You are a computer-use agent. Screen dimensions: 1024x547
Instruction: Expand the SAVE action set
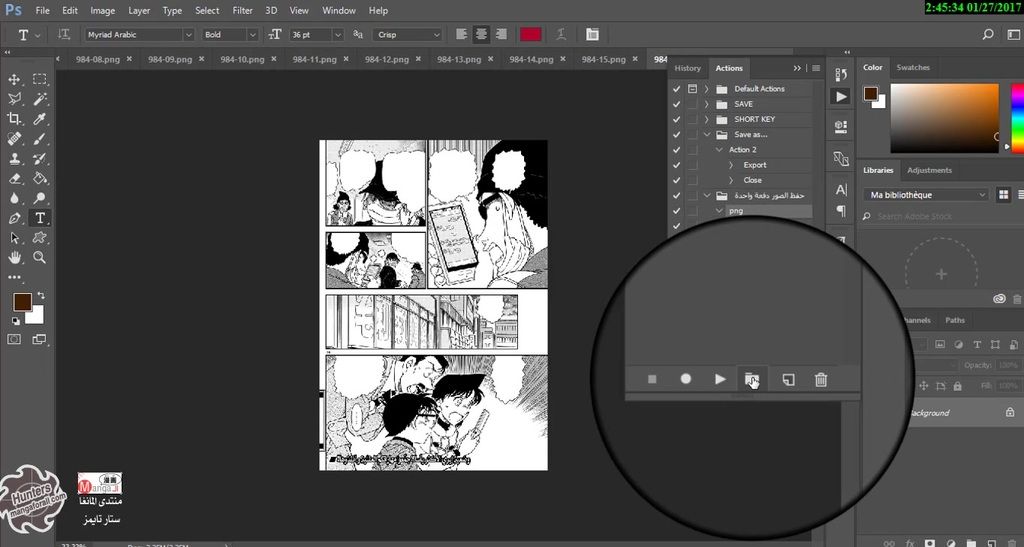(x=707, y=104)
